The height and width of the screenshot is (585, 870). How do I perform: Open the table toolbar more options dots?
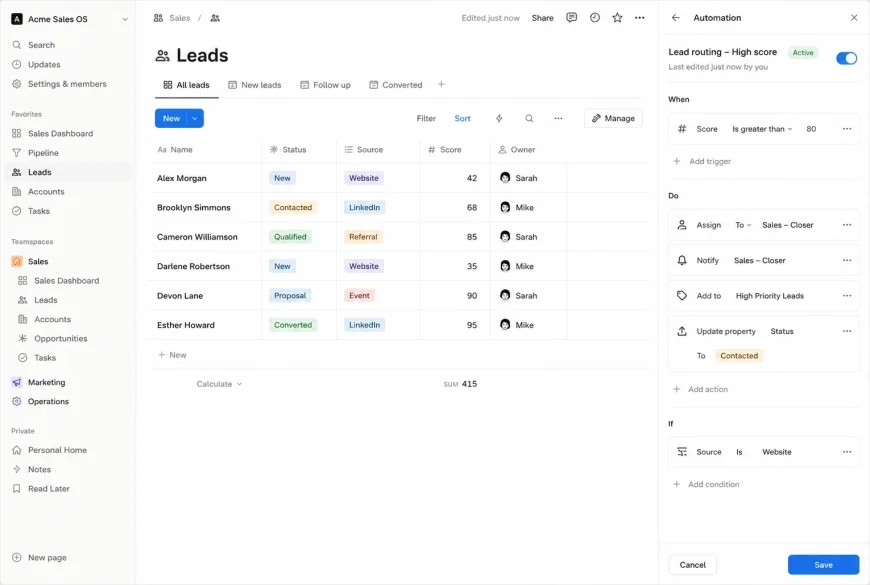tap(558, 118)
